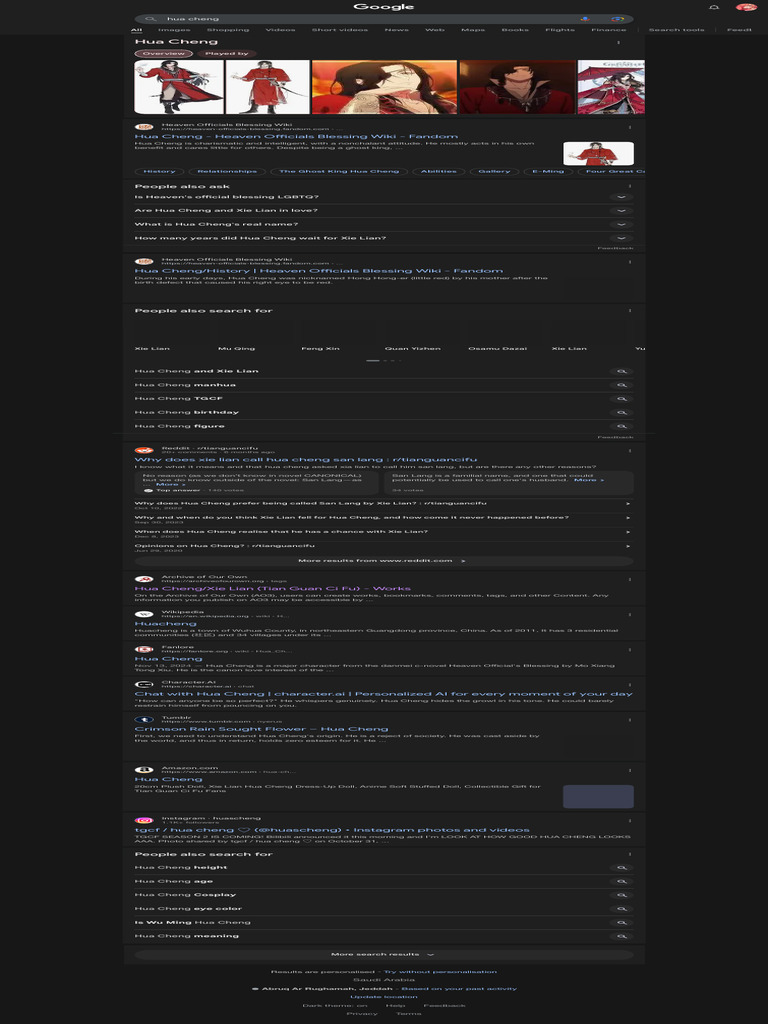
Task: Open first Hua Cheng character image thumbnail
Action: point(179,87)
